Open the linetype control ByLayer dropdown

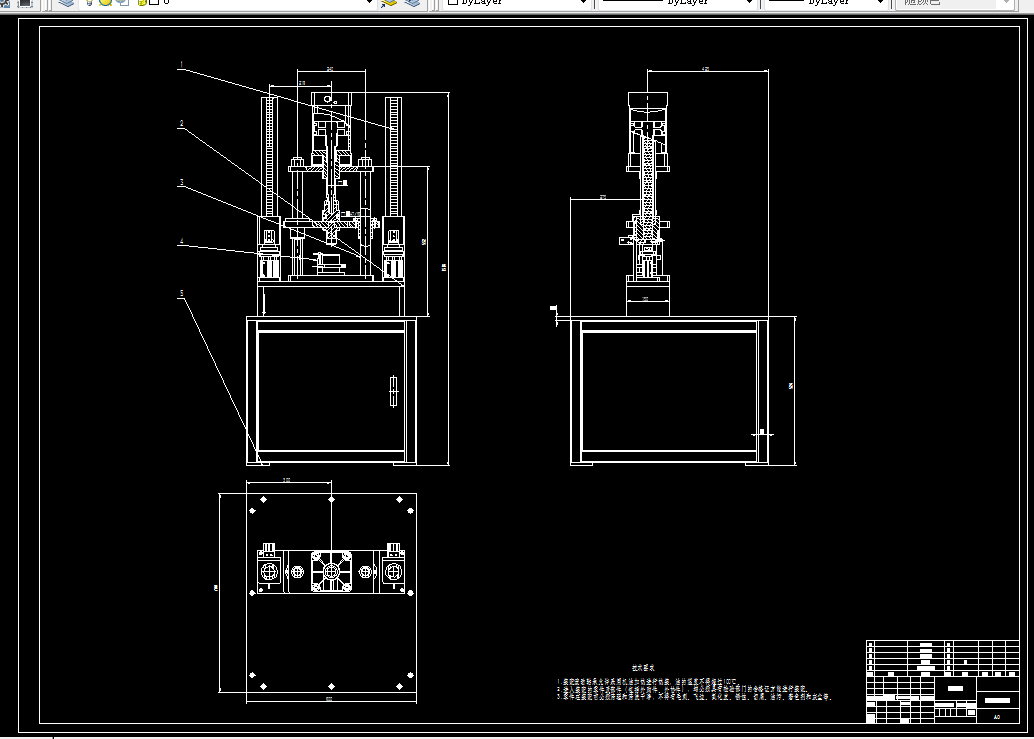(x=677, y=3)
